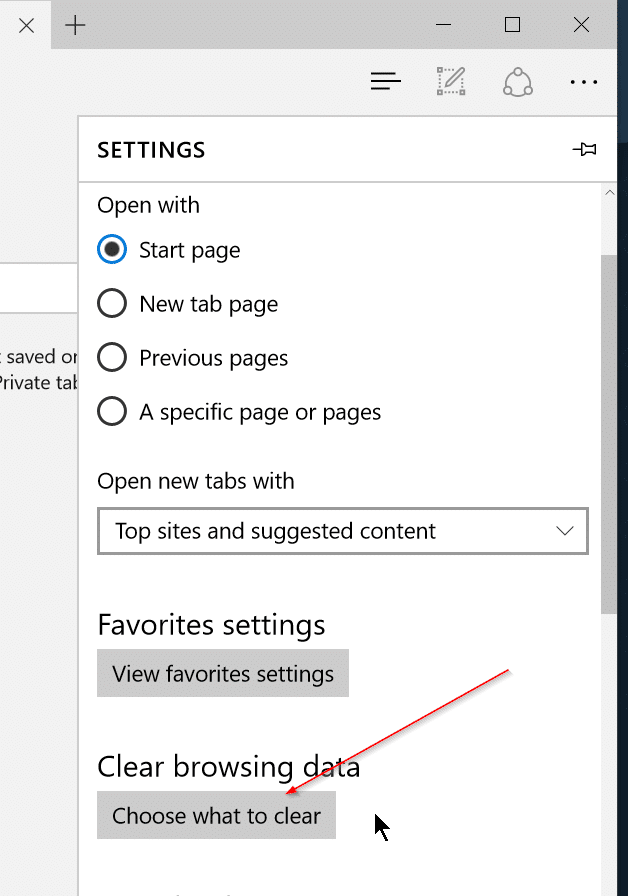628x896 pixels.
Task: Open the More actions ellipsis menu
Action: [x=583, y=82]
